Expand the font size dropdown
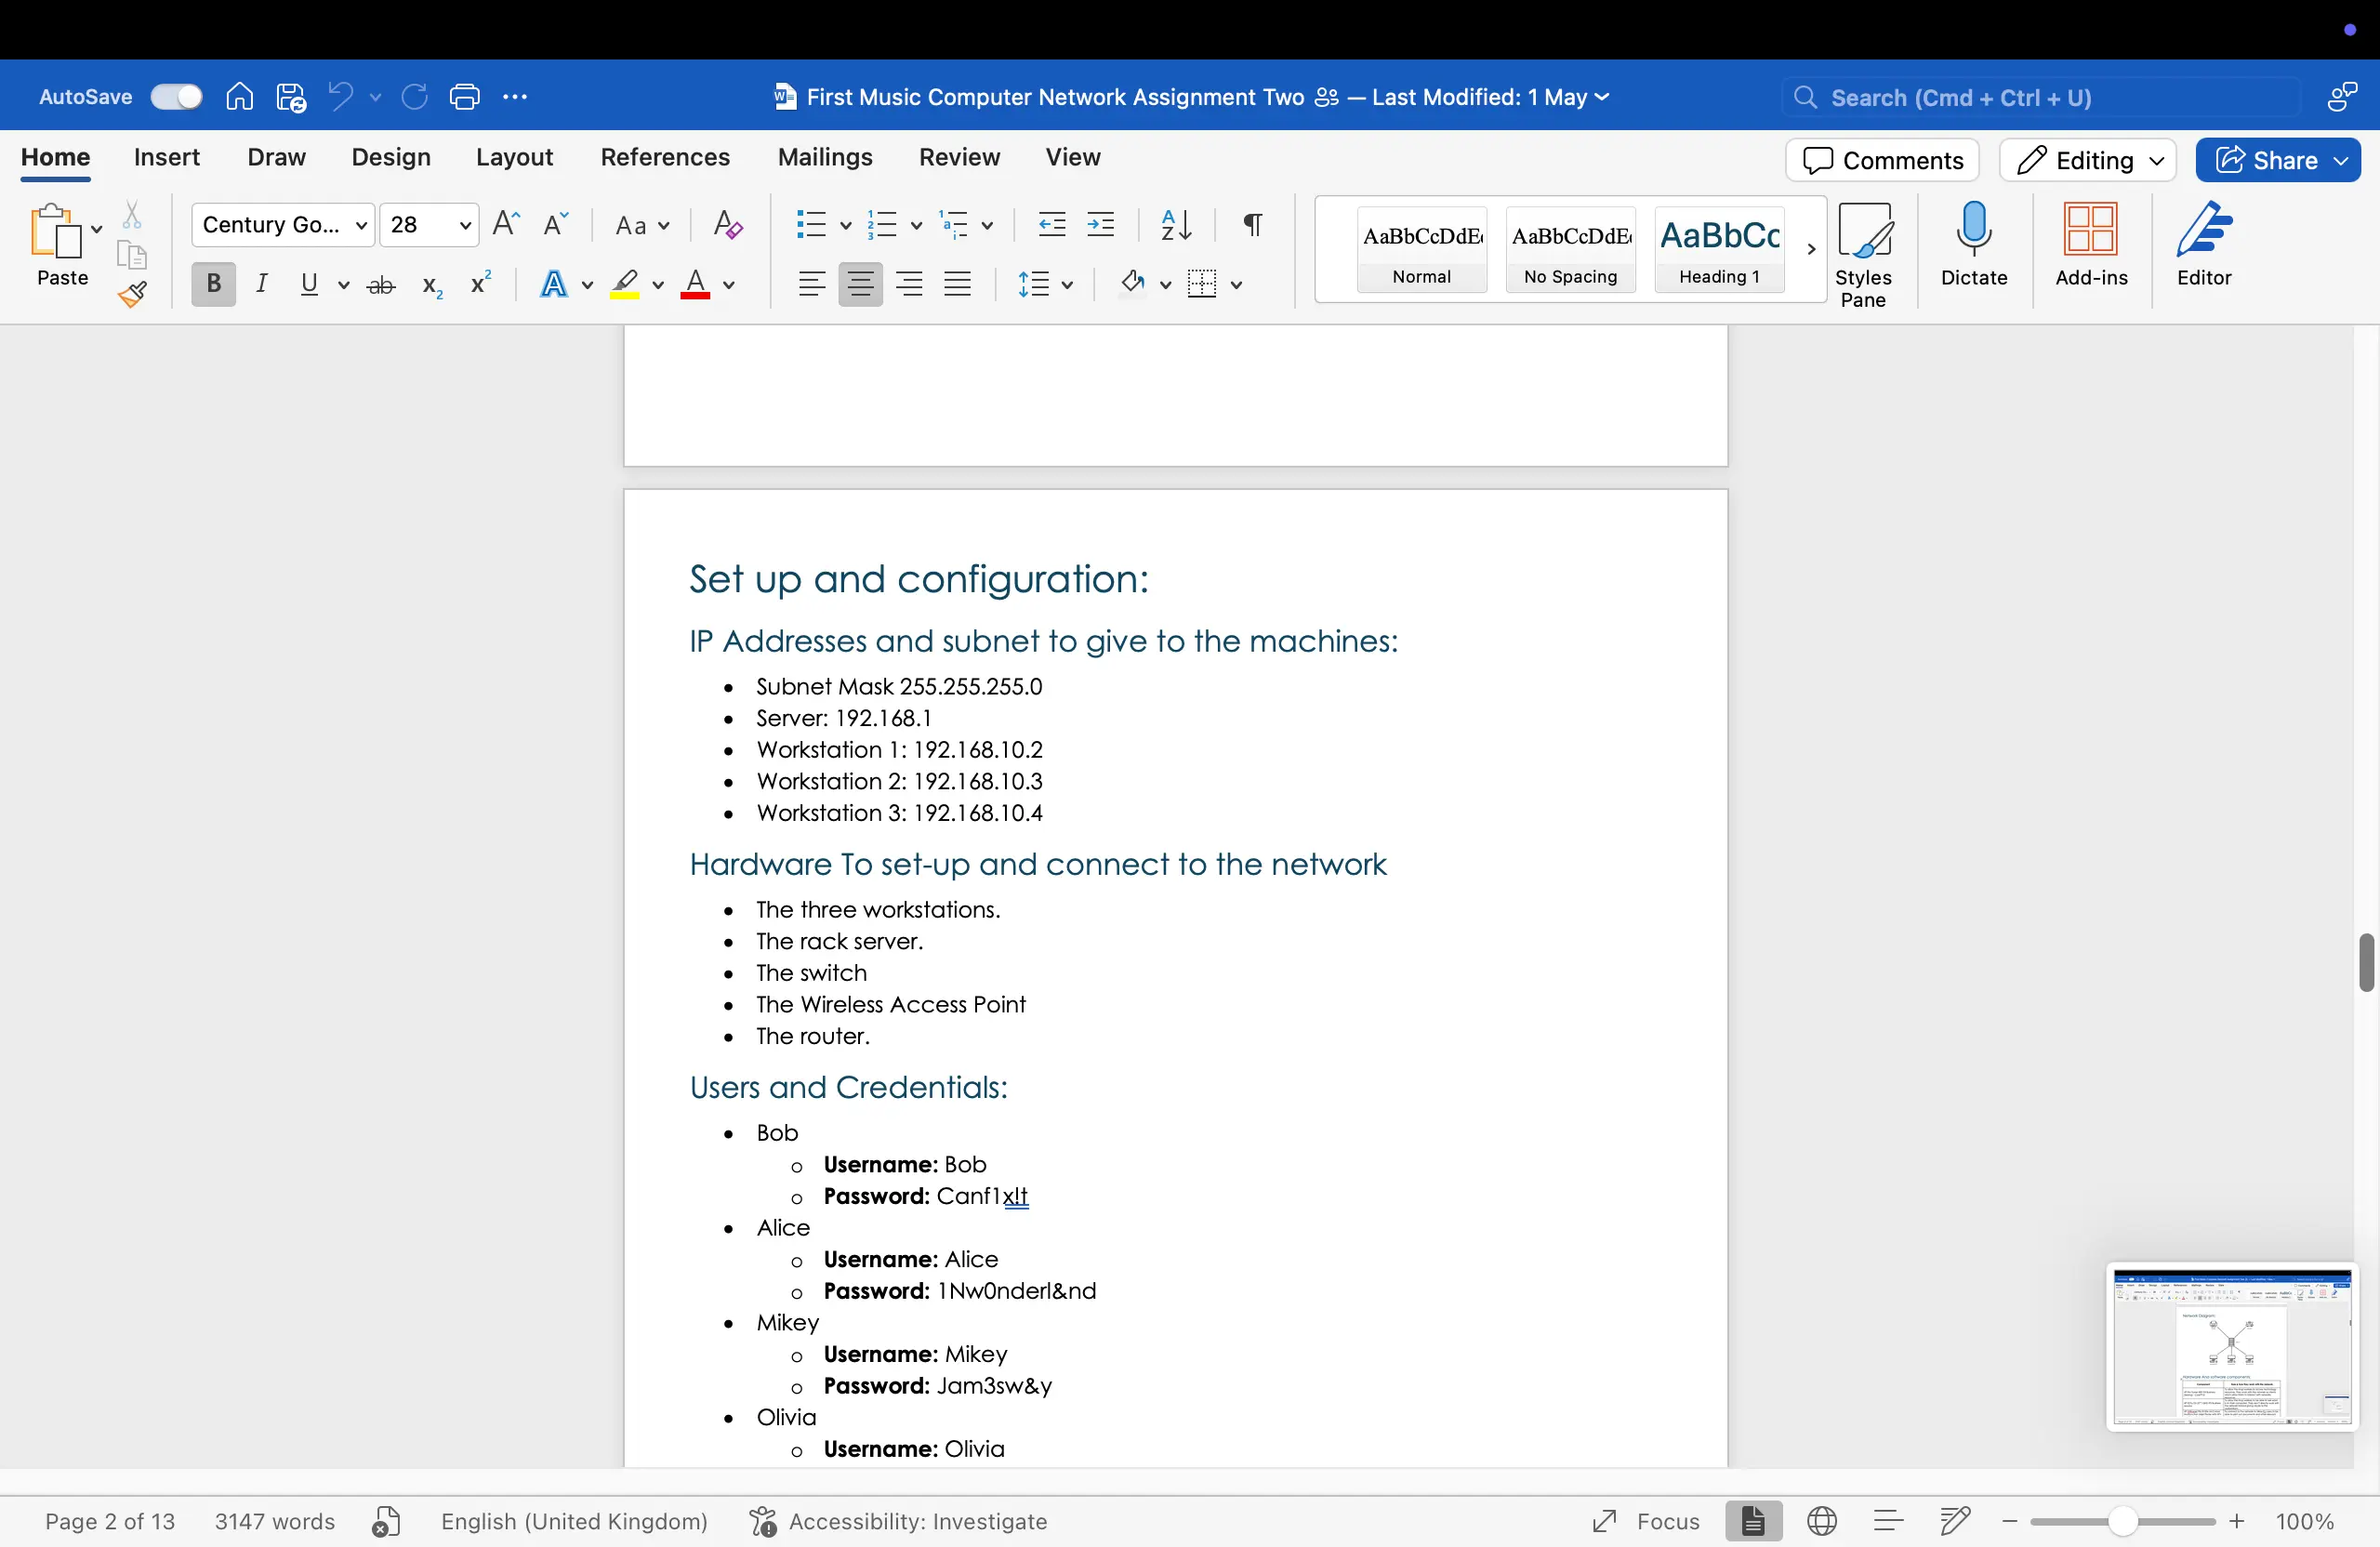 (x=464, y=226)
